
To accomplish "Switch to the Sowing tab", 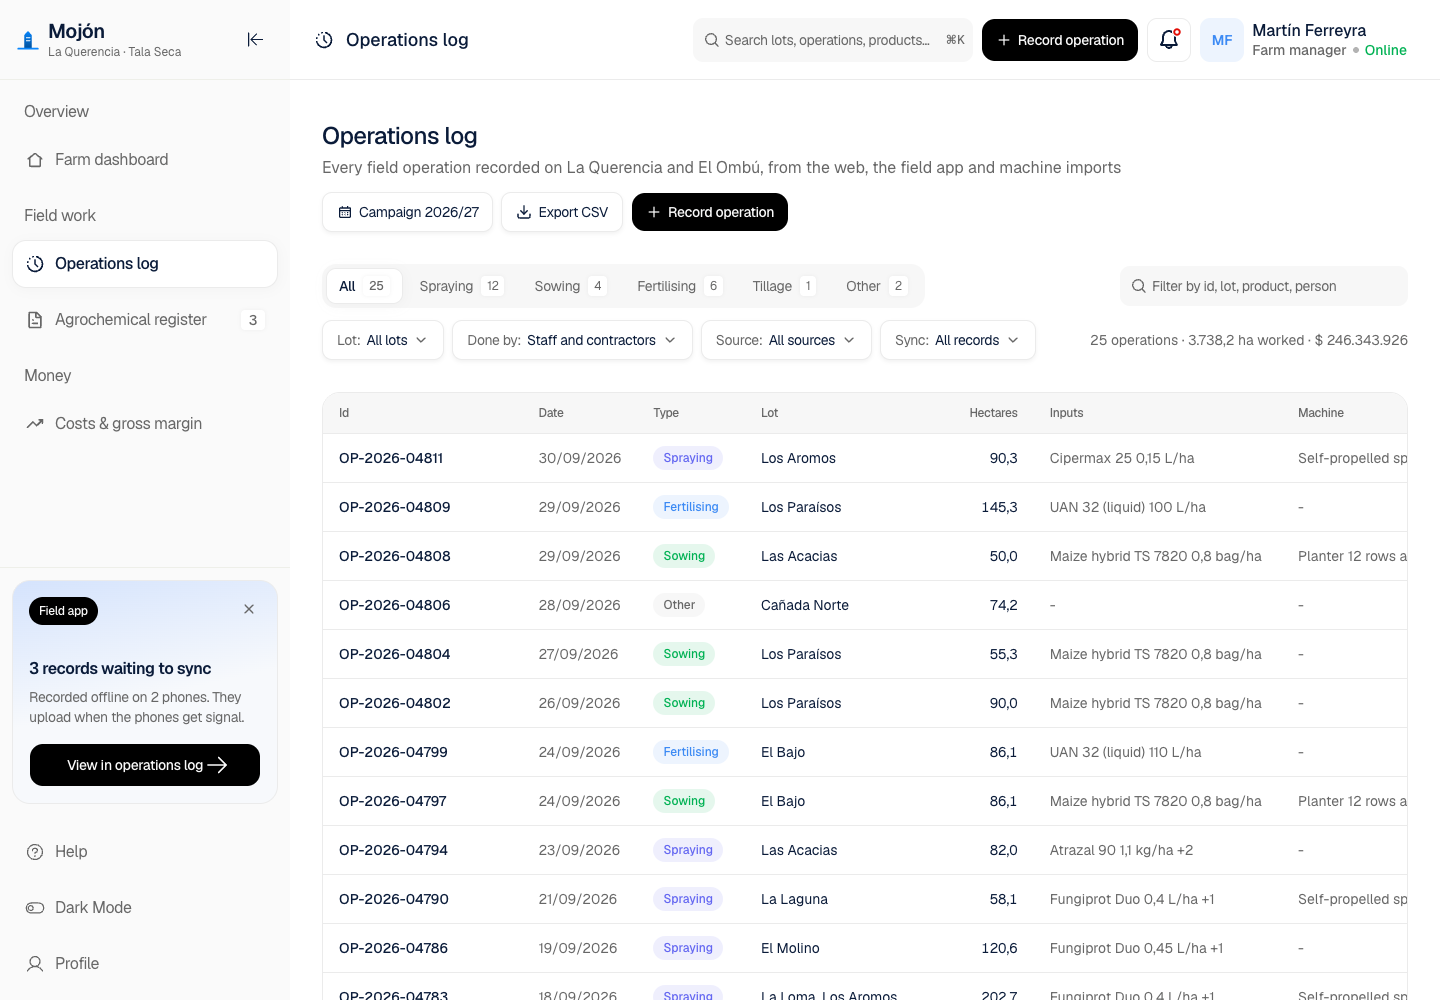I will point(571,286).
